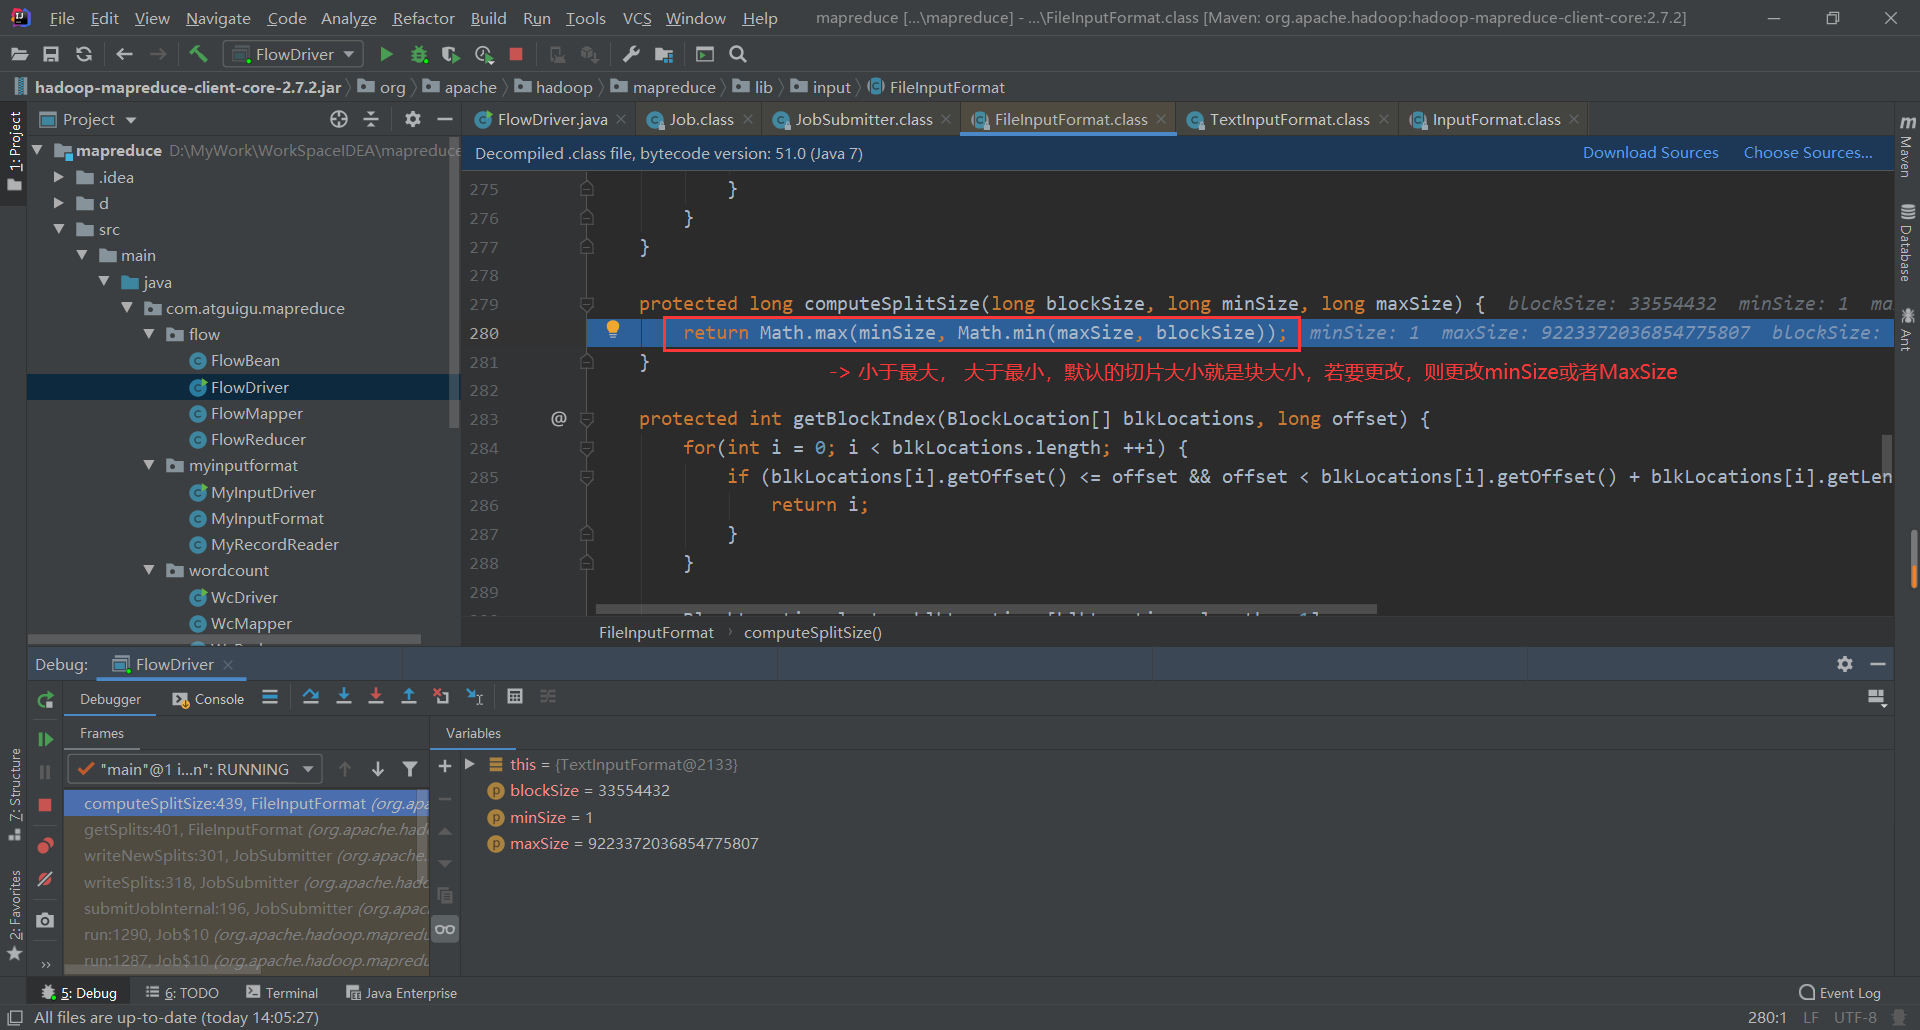Click the Save All icon
The width and height of the screenshot is (1920, 1030).
click(51, 54)
